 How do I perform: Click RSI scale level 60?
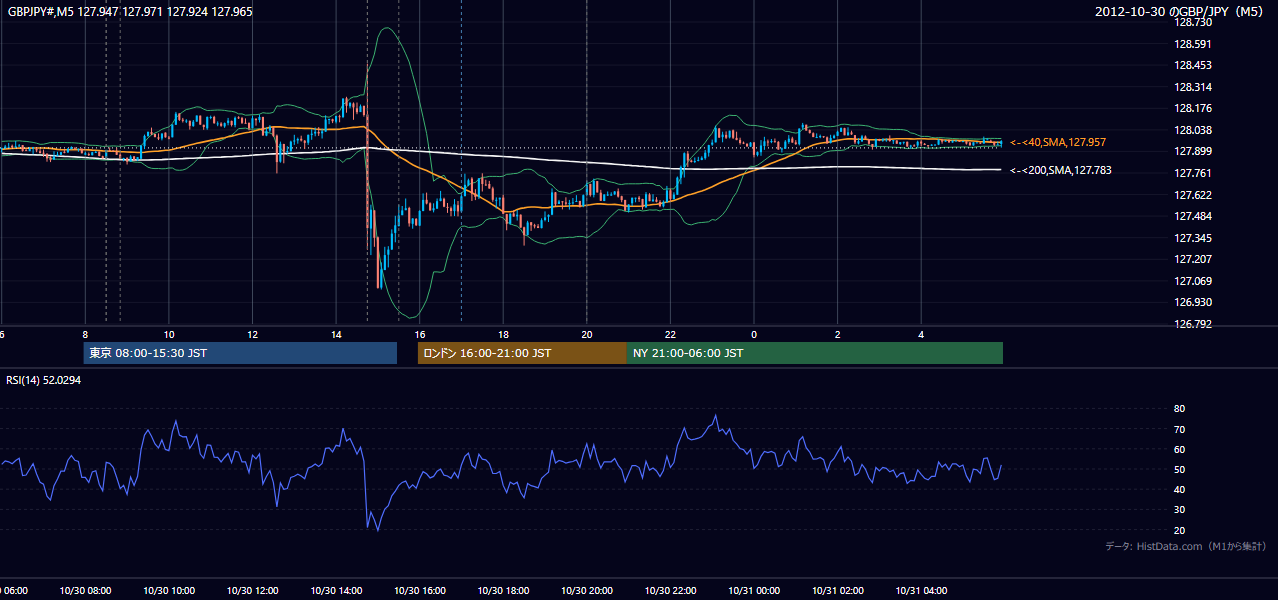pyautogui.click(x=1180, y=449)
